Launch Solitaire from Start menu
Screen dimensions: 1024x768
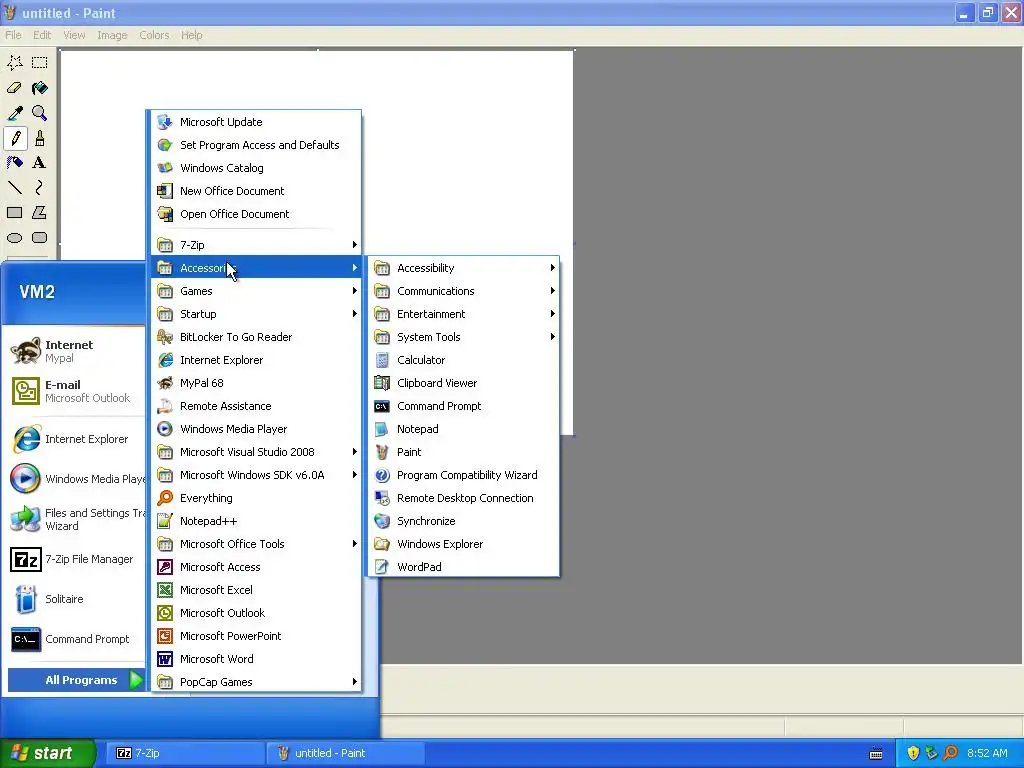[x=75, y=599]
